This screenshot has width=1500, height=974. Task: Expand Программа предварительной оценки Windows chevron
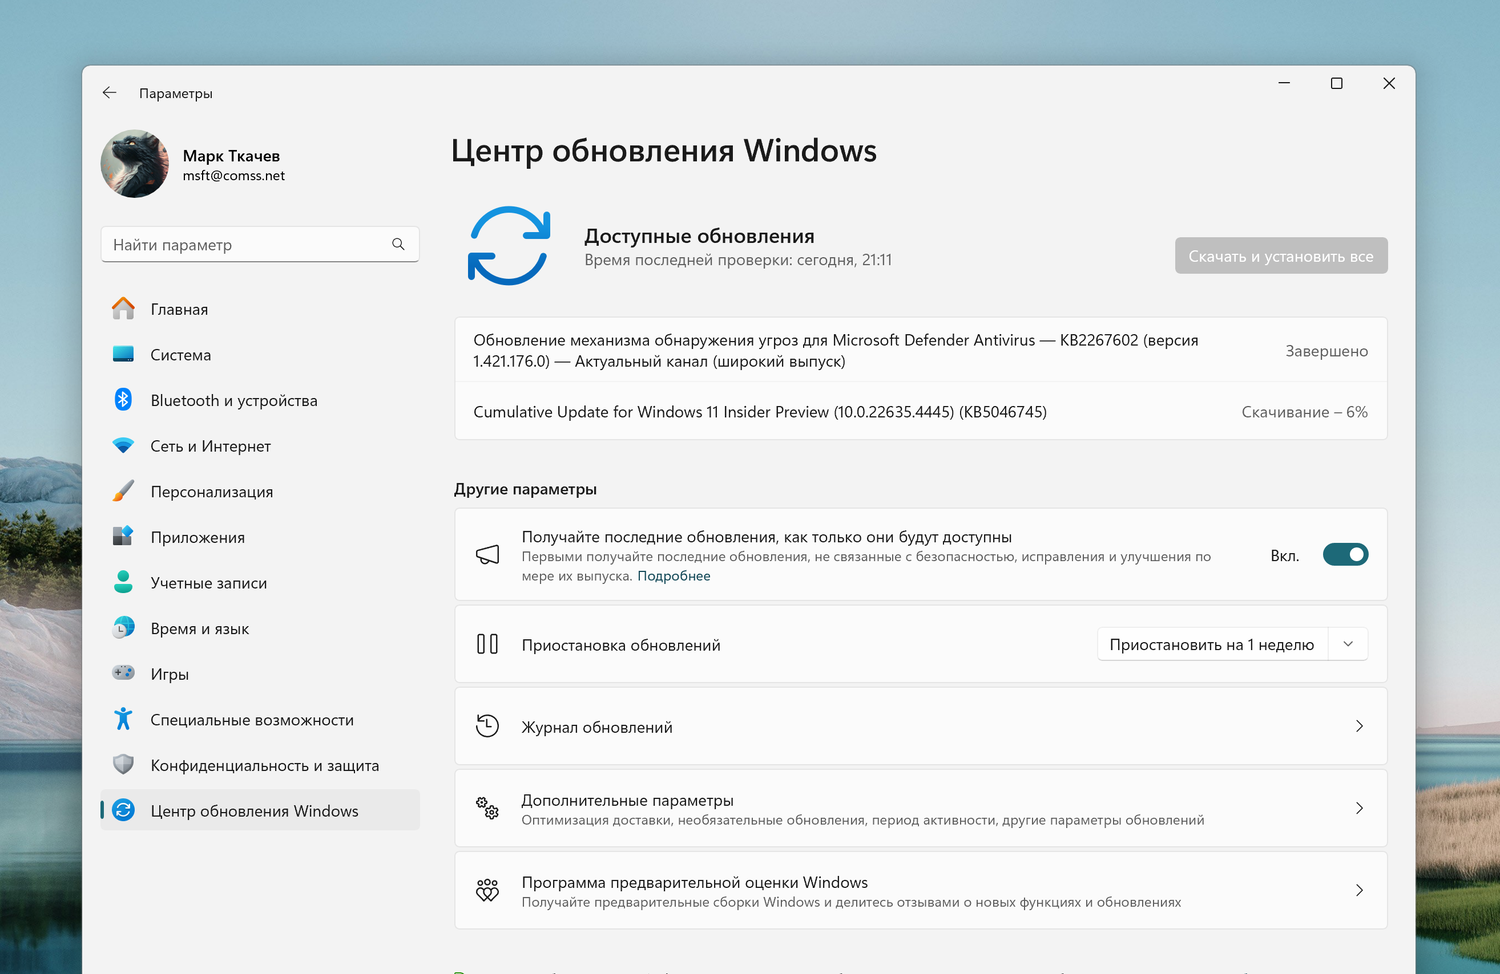click(x=1359, y=890)
